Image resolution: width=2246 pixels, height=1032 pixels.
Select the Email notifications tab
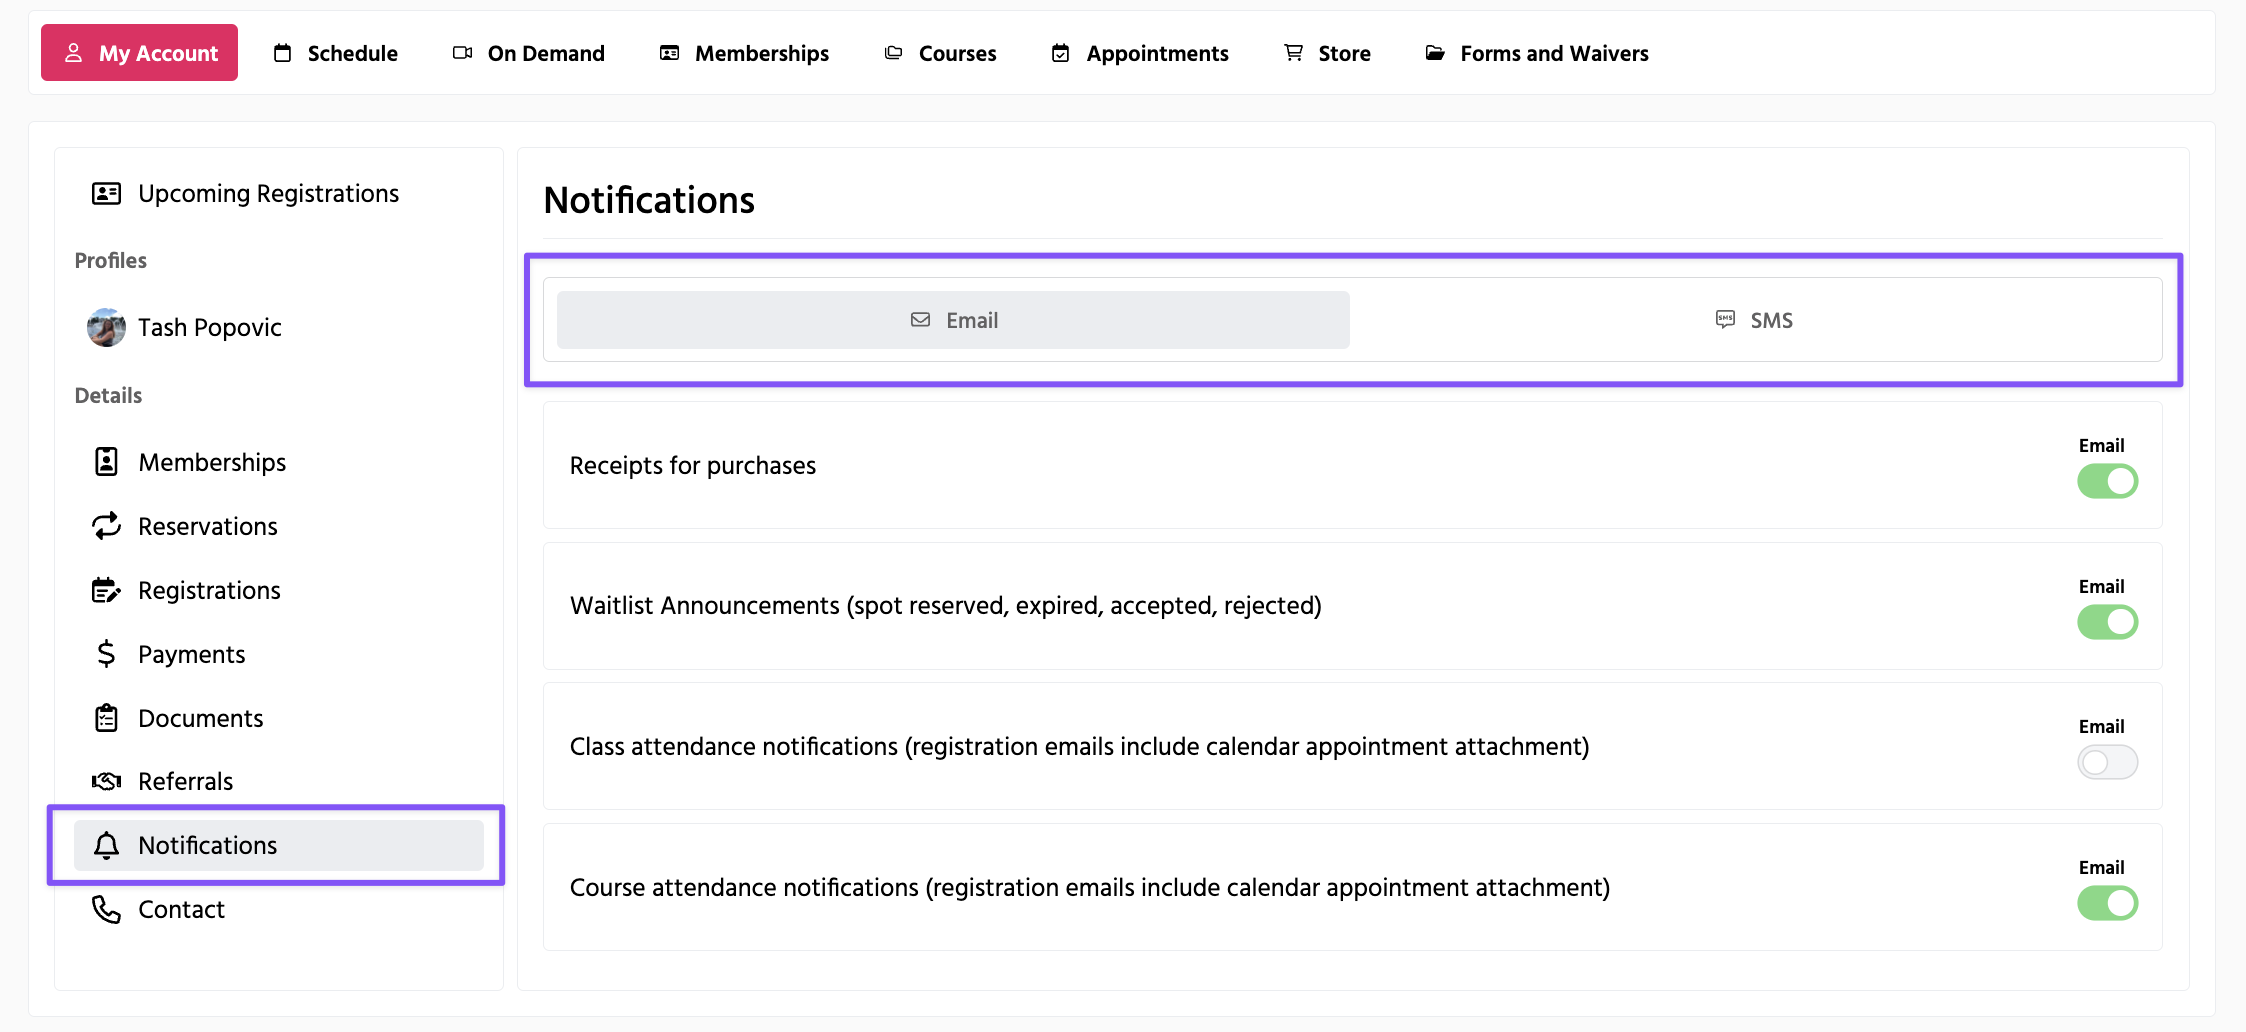(x=953, y=320)
